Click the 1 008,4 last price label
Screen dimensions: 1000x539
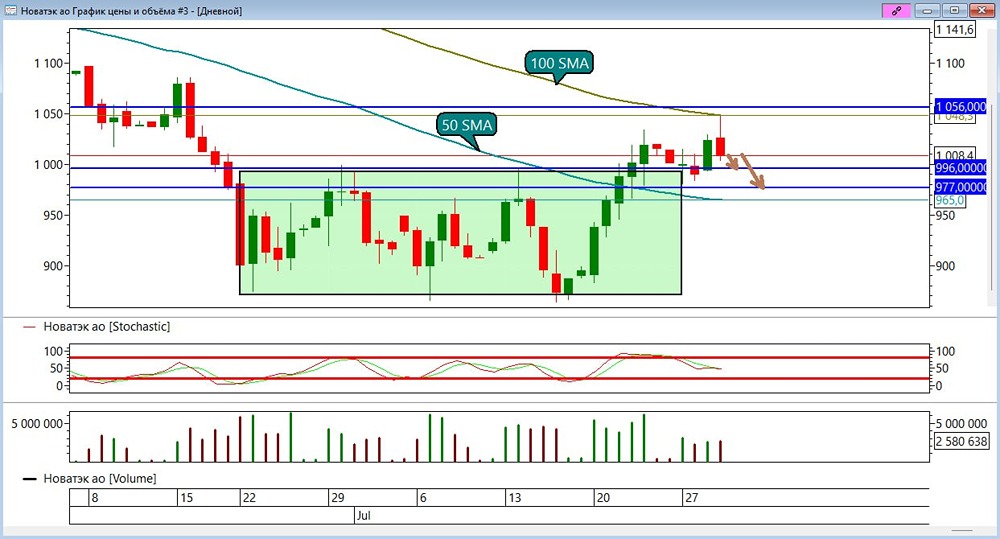tap(955, 155)
